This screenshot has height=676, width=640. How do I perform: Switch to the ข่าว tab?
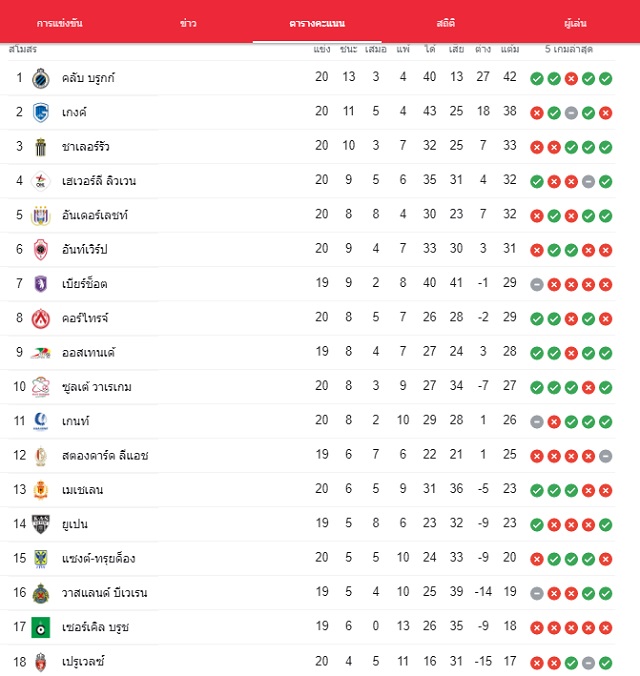pos(188,23)
